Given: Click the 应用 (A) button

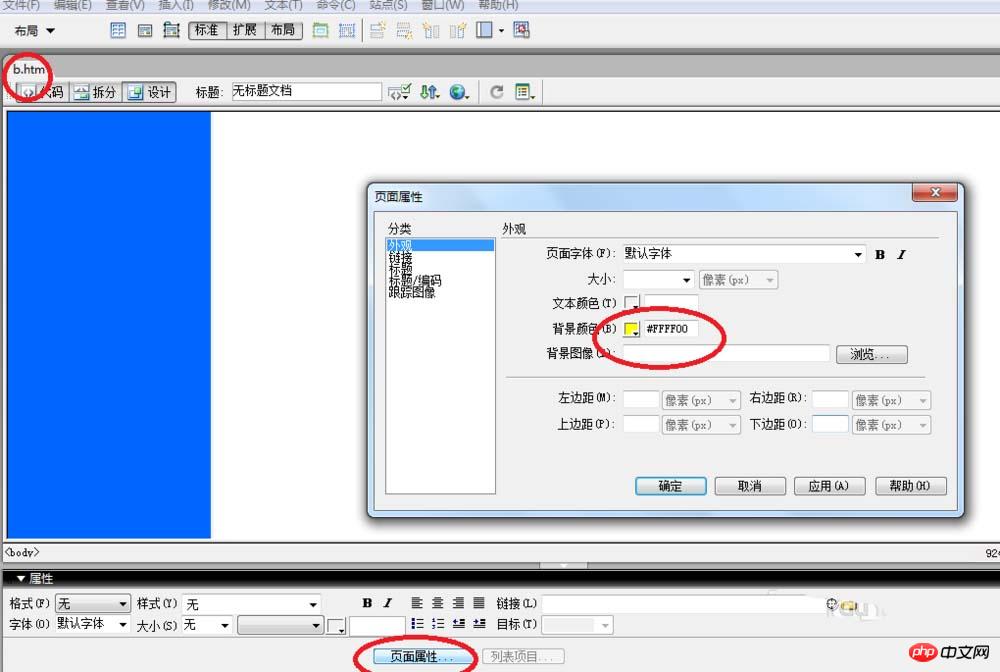Looking at the screenshot, I should (830, 486).
